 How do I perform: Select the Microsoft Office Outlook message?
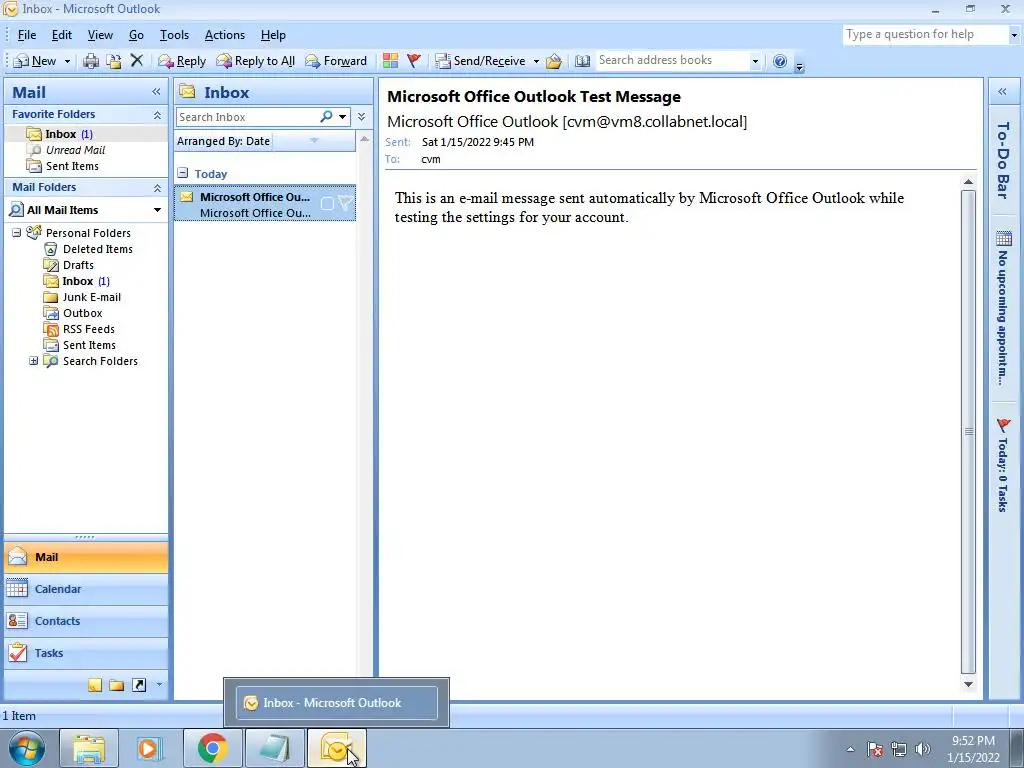point(264,203)
